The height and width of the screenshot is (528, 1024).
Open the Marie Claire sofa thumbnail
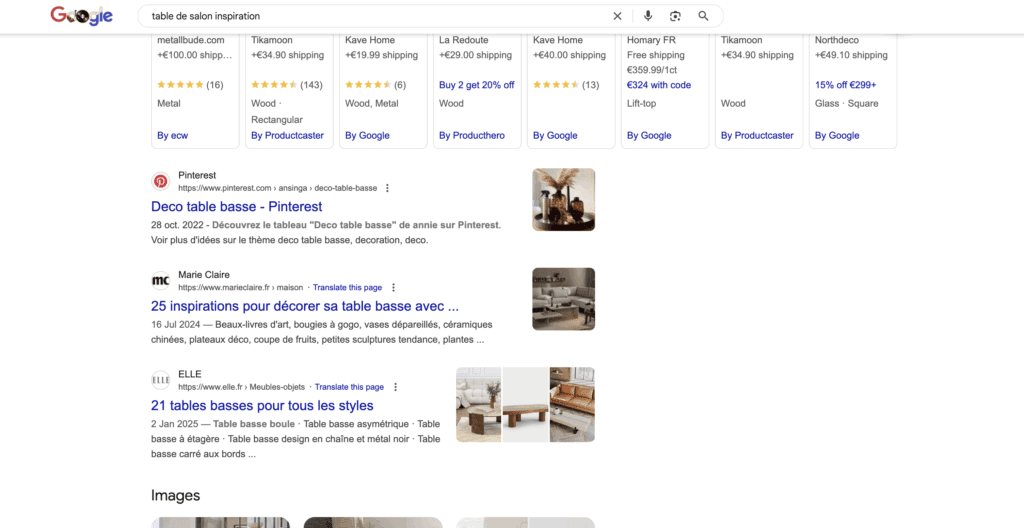[x=564, y=299]
